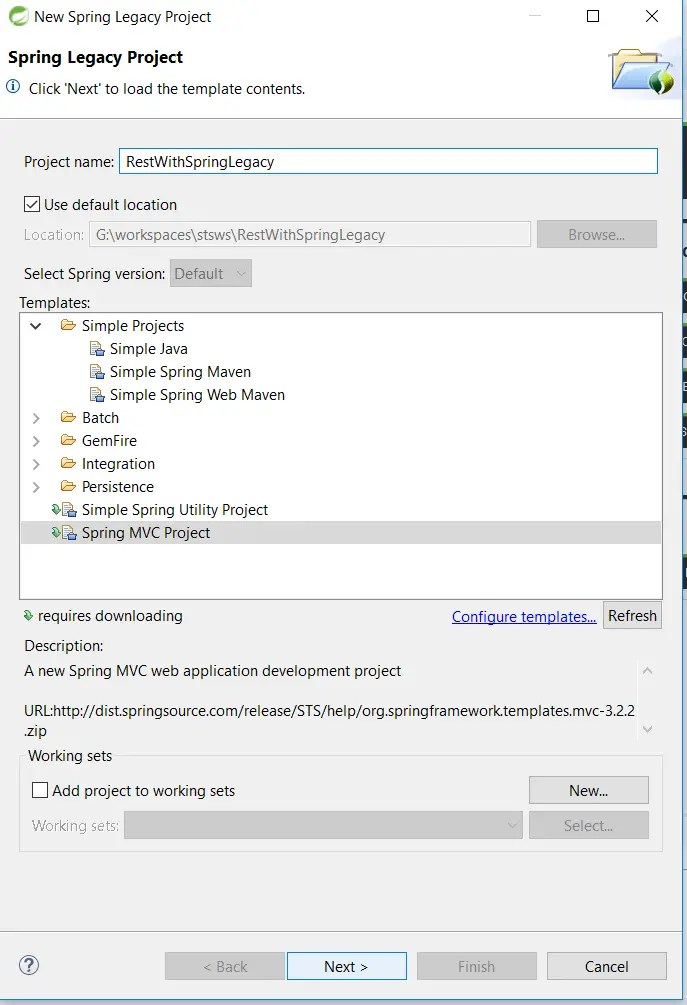Create a new working set with New
Image resolution: width=687 pixels, height=1005 pixels.
588,790
